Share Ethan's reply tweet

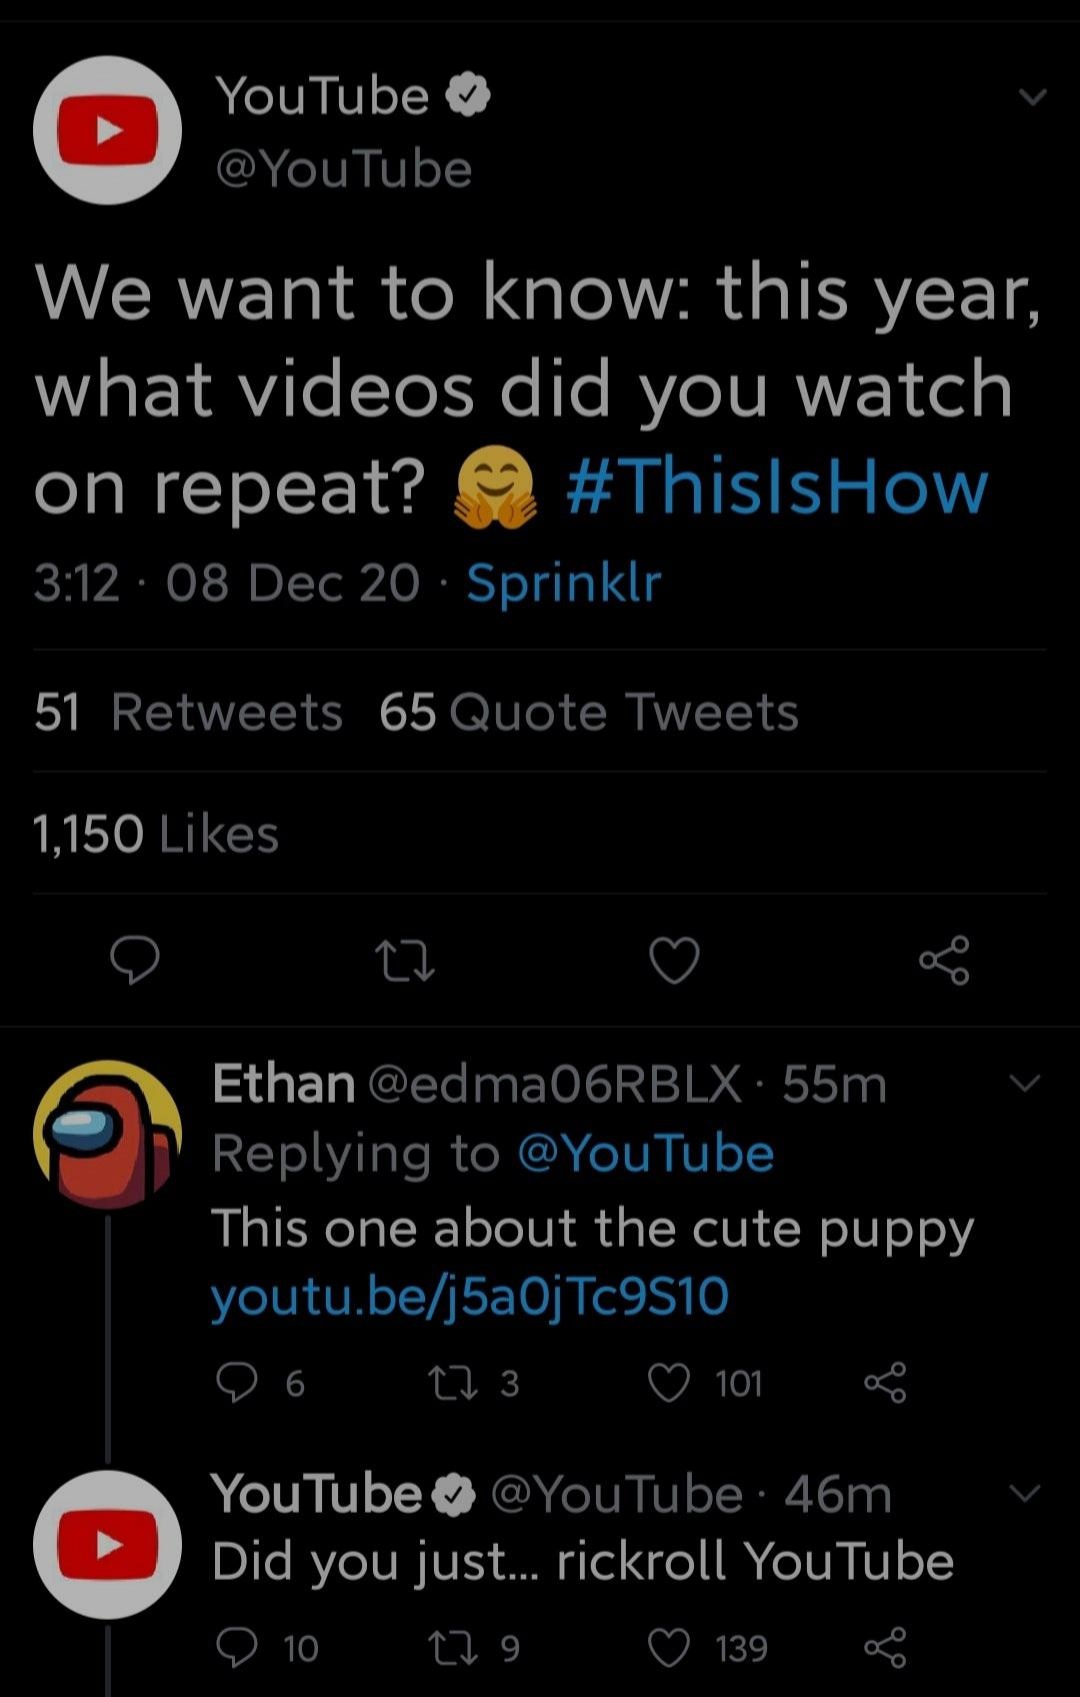point(885,1383)
